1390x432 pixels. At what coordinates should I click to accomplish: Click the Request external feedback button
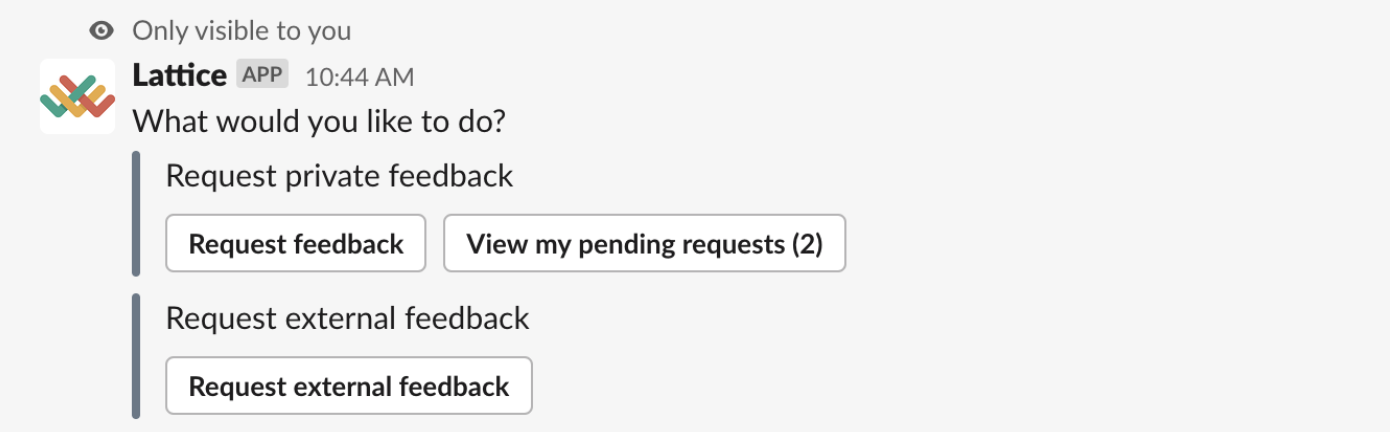click(349, 385)
